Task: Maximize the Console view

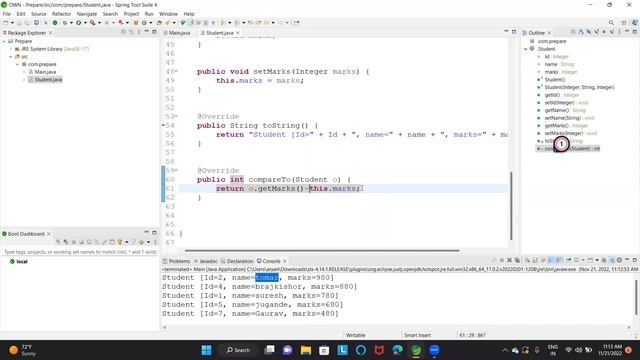Action: [x=635, y=260]
